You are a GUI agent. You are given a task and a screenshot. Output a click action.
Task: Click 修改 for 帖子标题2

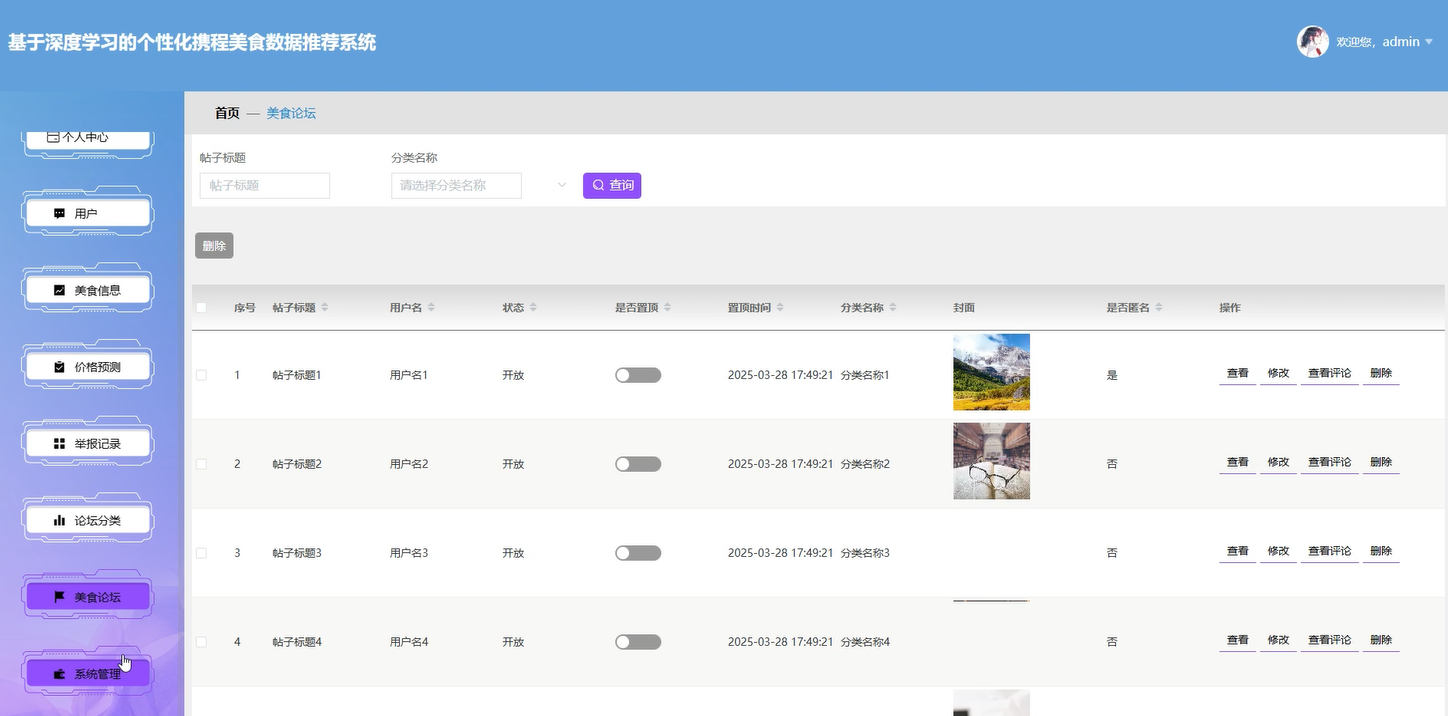pos(1278,462)
